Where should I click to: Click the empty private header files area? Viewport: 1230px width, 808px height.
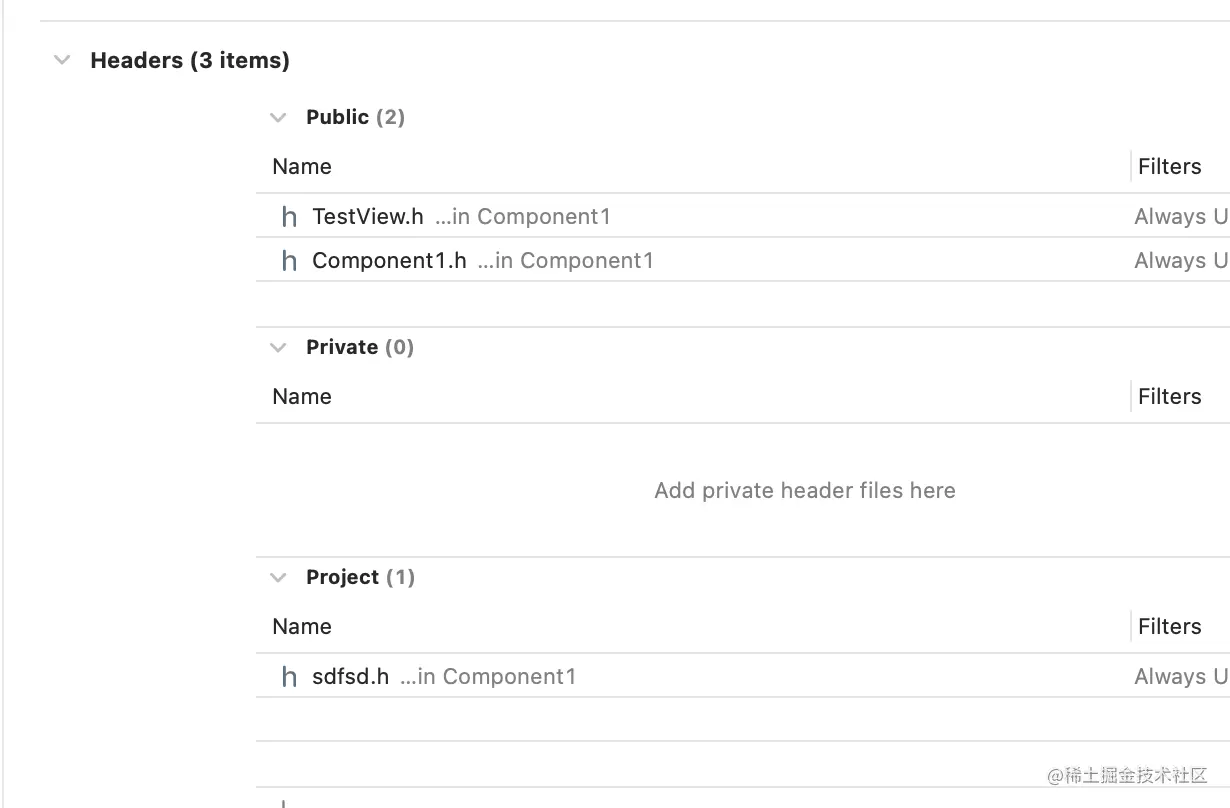coord(804,491)
